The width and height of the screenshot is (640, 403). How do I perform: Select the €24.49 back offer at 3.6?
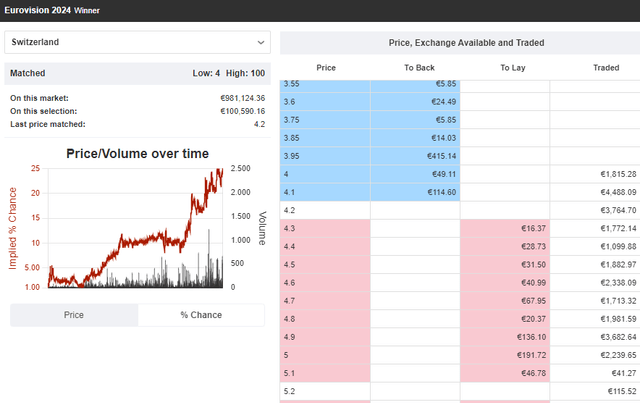[415, 102]
